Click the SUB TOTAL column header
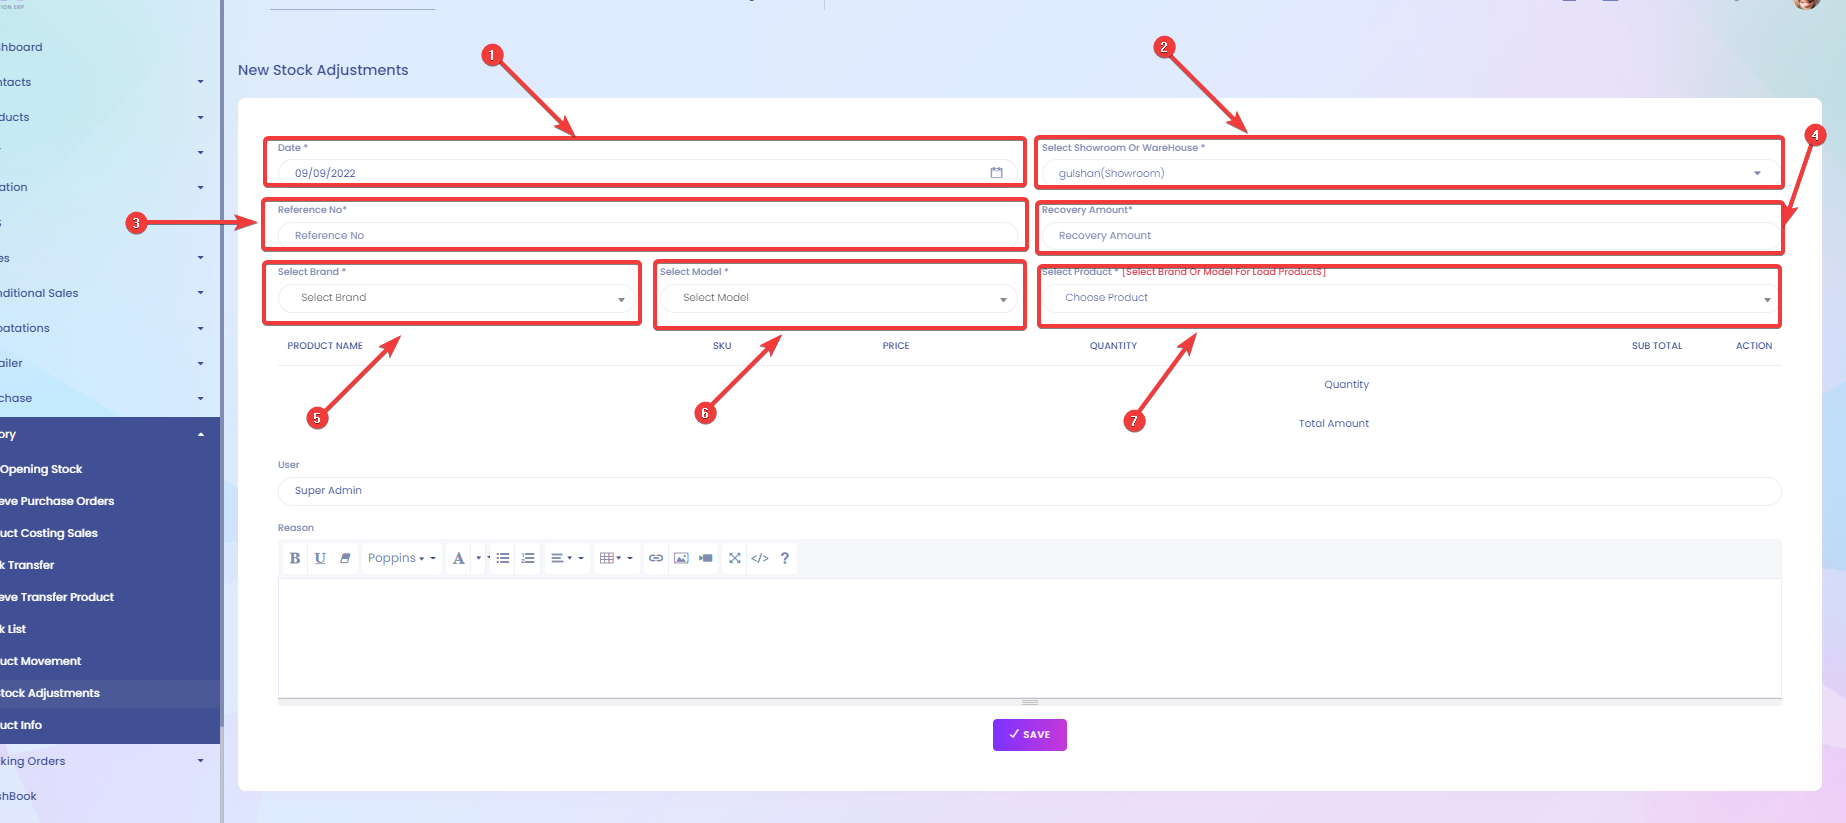This screenshot has width=1846, height=823. pyautogui.click(x=1657, y=346)
